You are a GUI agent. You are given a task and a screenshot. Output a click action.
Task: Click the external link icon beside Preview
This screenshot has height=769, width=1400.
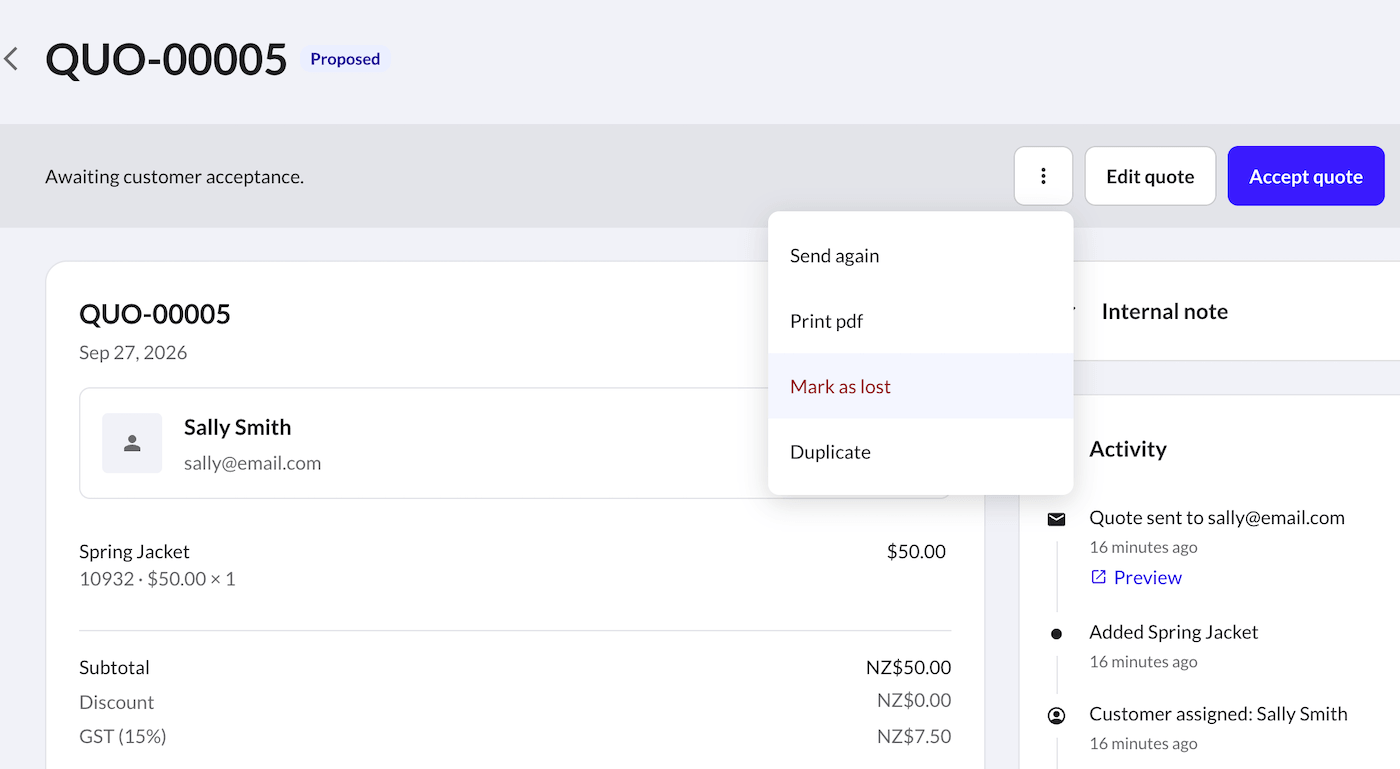tap(1098, 577)
